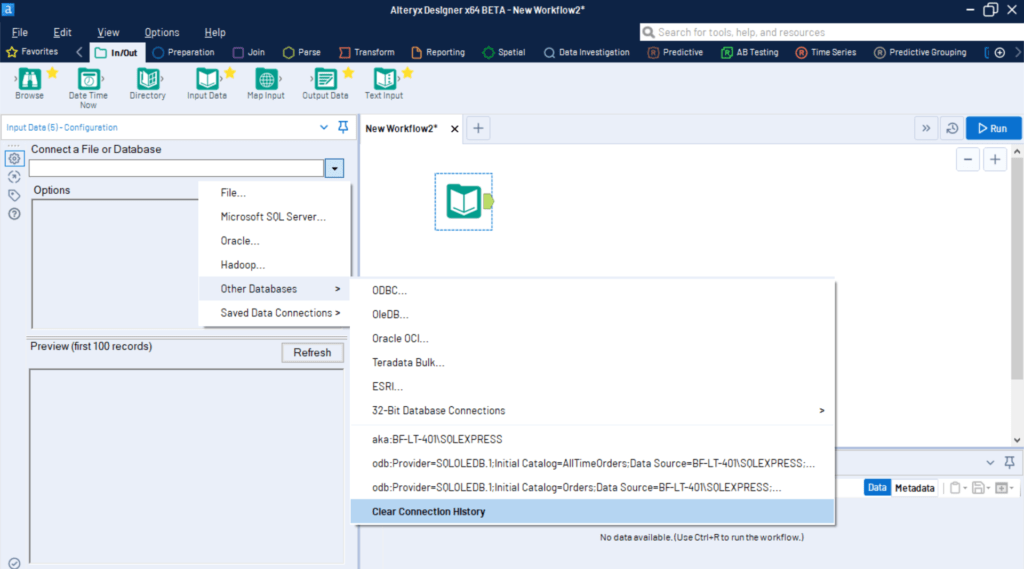Run the workflow
The width and height of the screenshot is (1024, 569).
tap(992, 128)
